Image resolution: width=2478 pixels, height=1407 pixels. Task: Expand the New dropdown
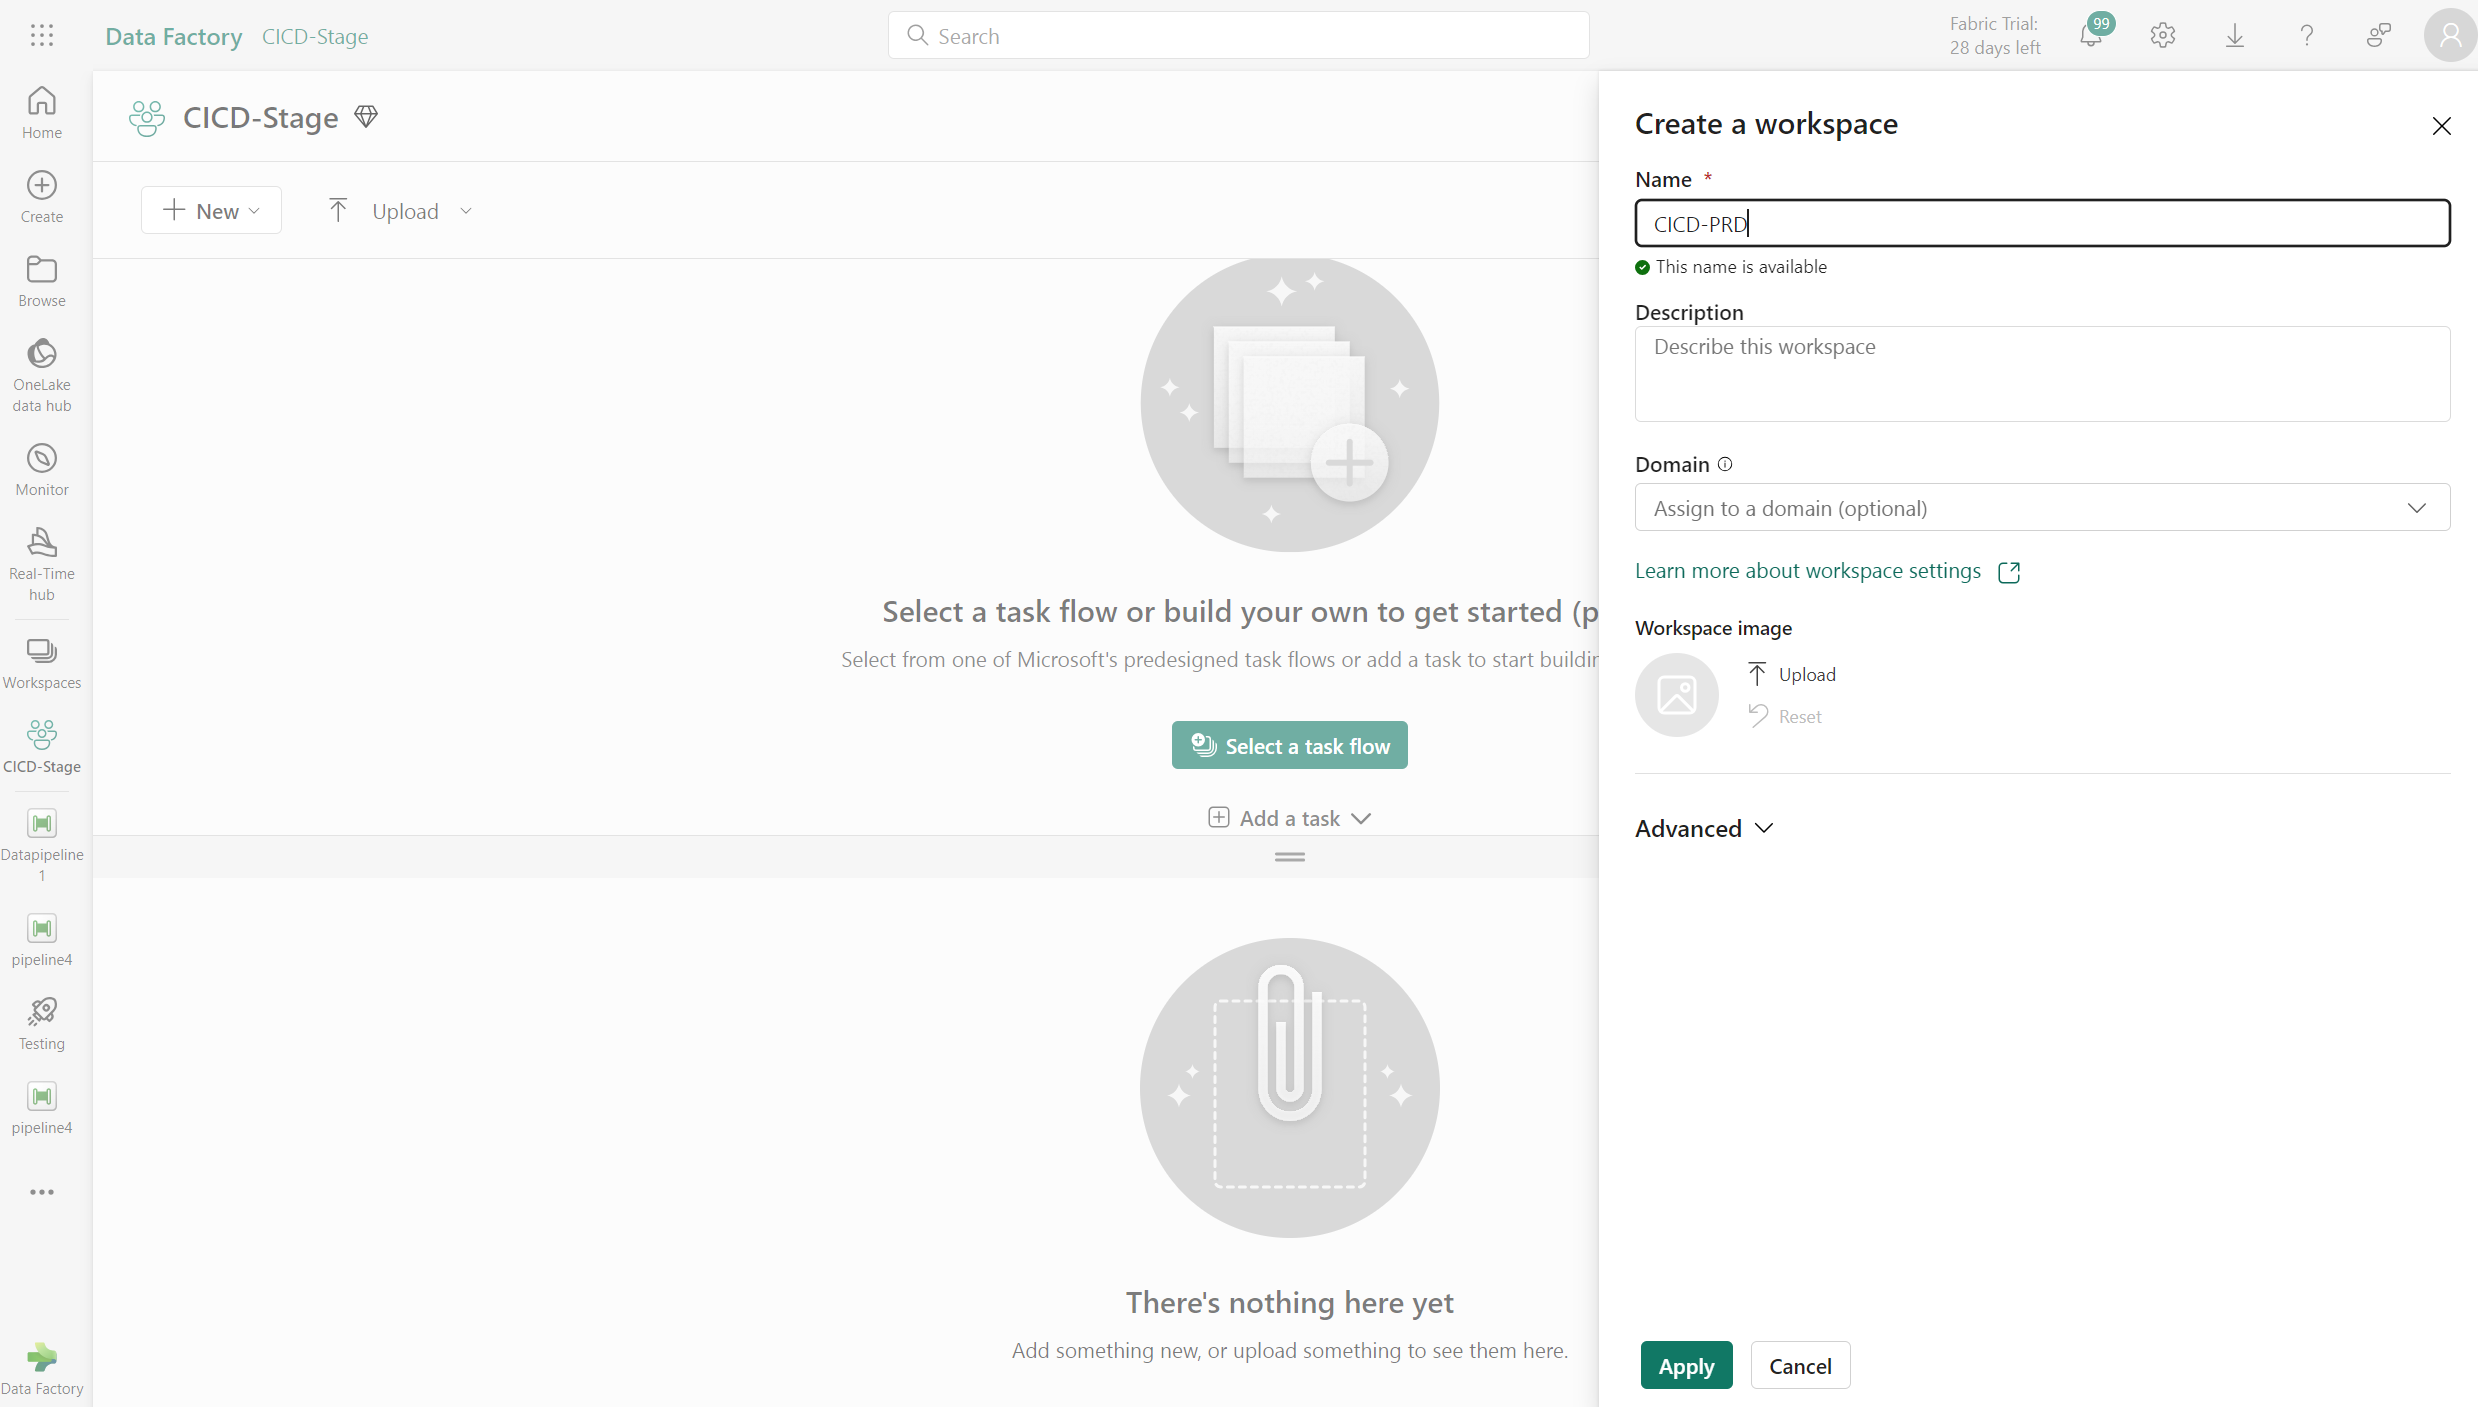[x=211, y=210]
